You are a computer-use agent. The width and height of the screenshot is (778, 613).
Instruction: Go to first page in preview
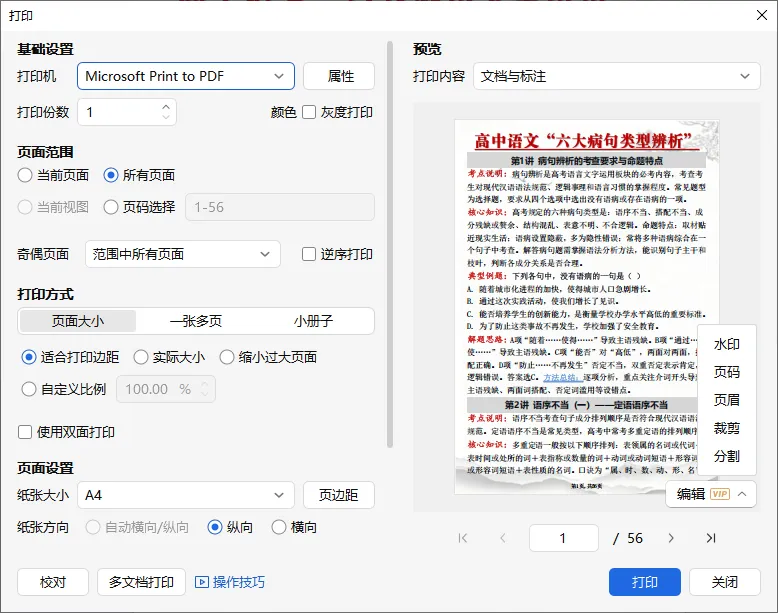click(x=463, y=538)
